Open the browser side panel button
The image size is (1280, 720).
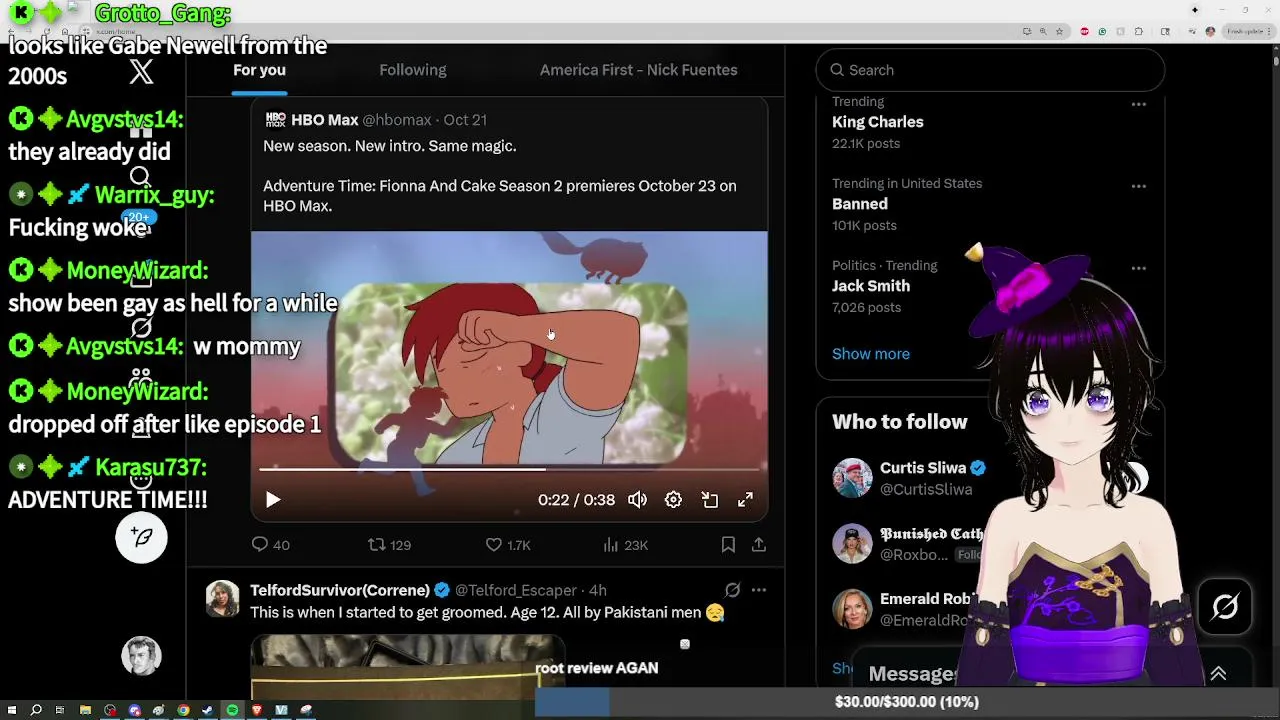[1165, 32]
